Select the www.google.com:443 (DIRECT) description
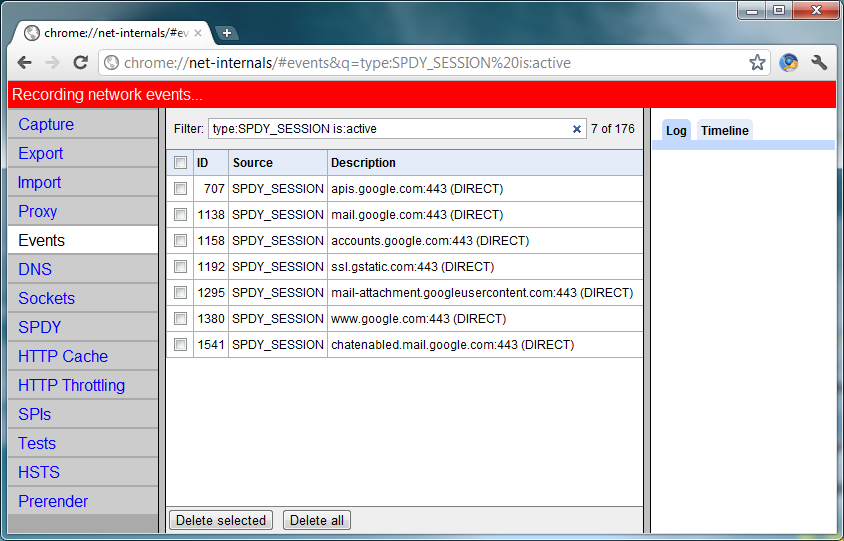Image resolution: width=844 pixels, height=541 pixels. point(418,318)
